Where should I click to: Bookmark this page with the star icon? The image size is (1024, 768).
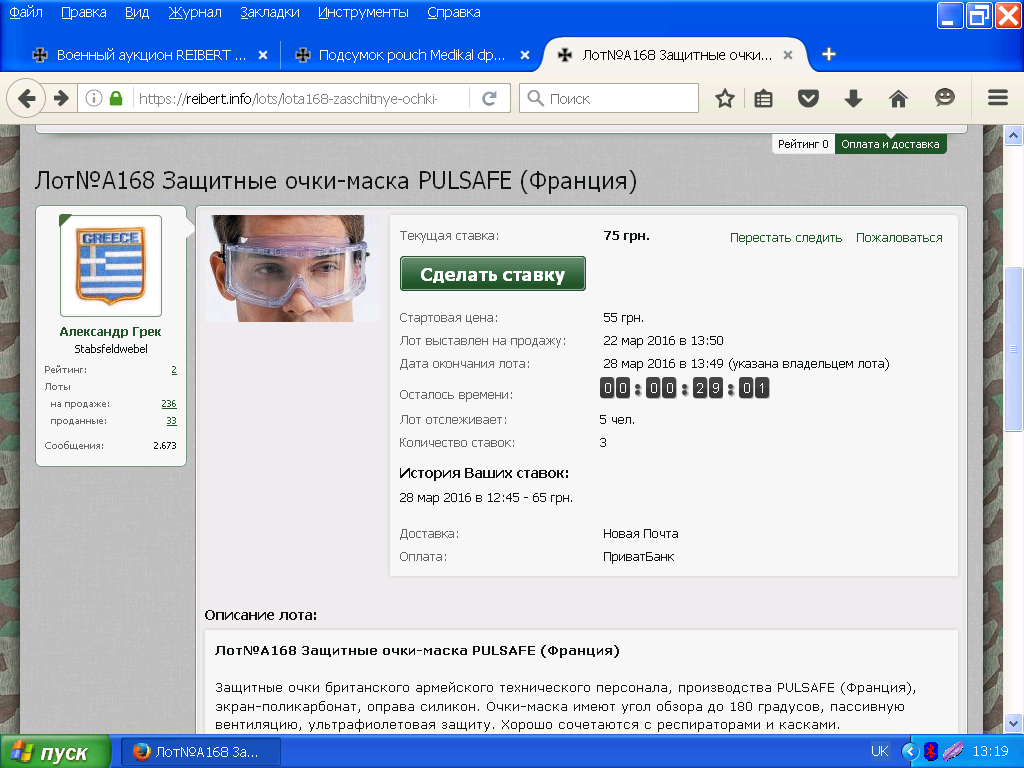click(725, 98)
